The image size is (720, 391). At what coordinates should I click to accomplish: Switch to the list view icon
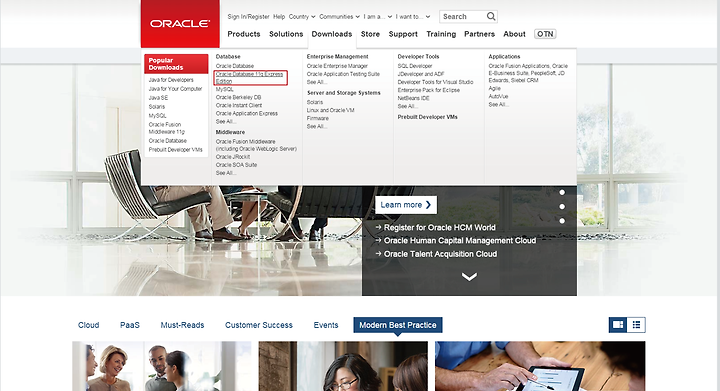[636, 325]
